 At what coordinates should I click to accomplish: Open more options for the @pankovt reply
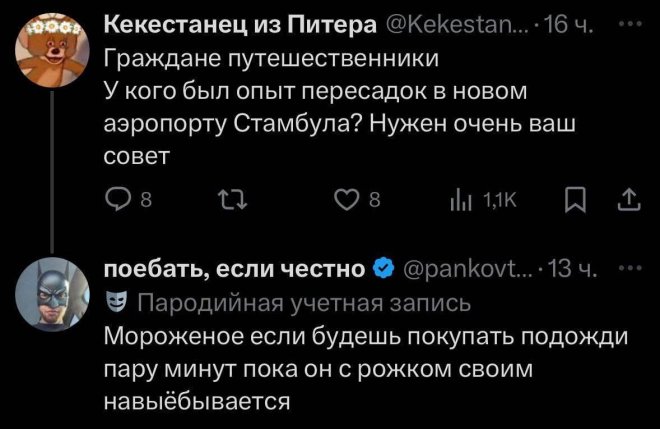627,269
